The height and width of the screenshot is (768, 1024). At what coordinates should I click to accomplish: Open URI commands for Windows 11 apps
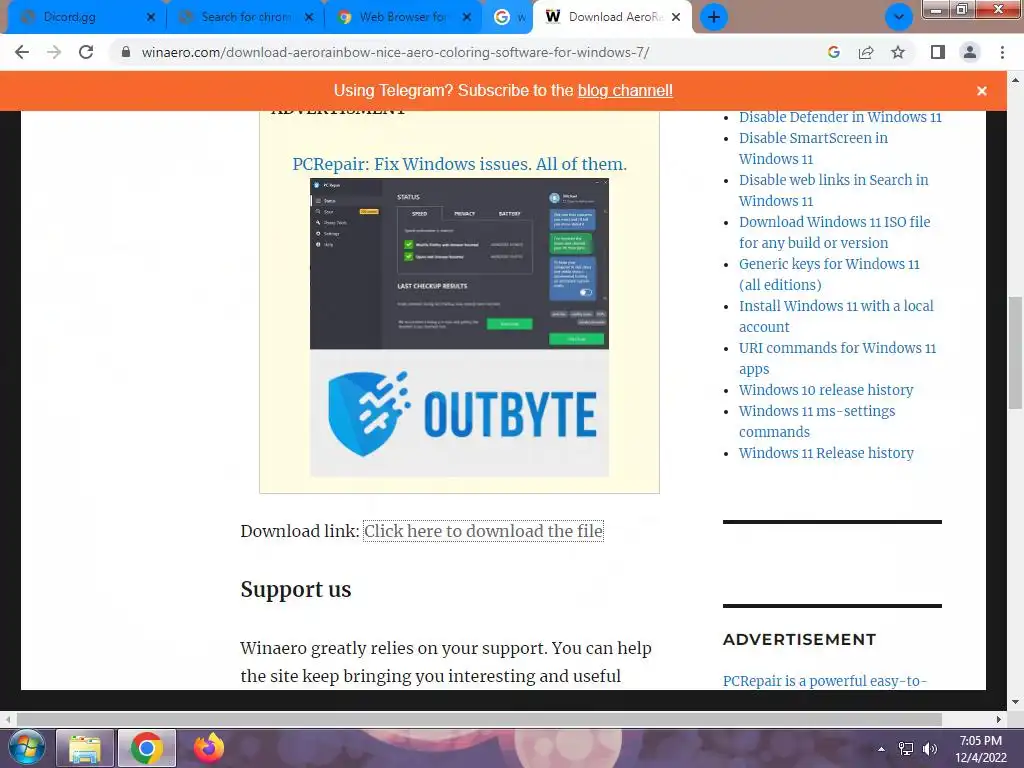point(837,358)
